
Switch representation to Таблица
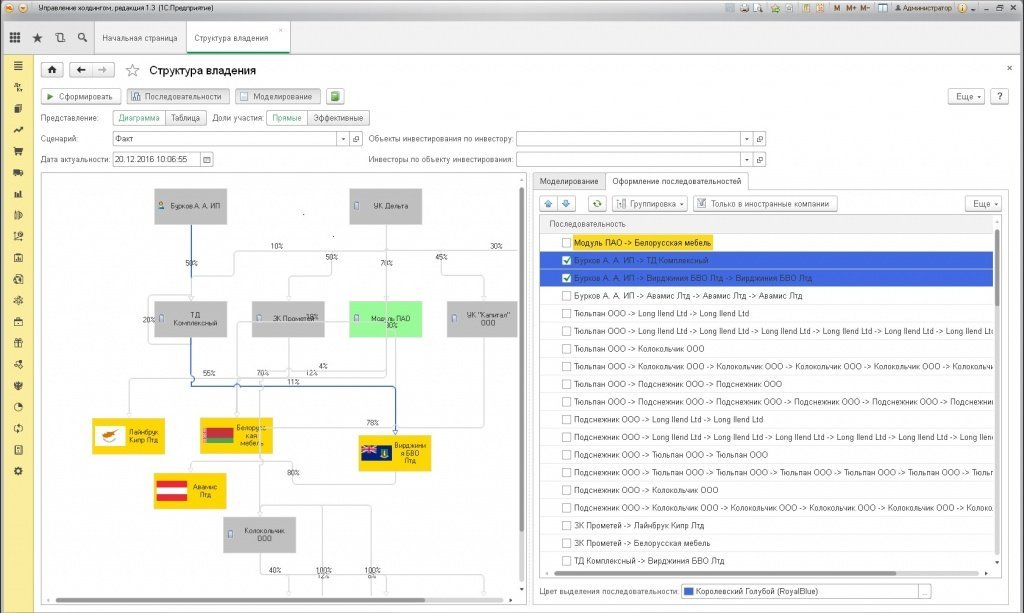pyautogui.click(x=185, y=118)
